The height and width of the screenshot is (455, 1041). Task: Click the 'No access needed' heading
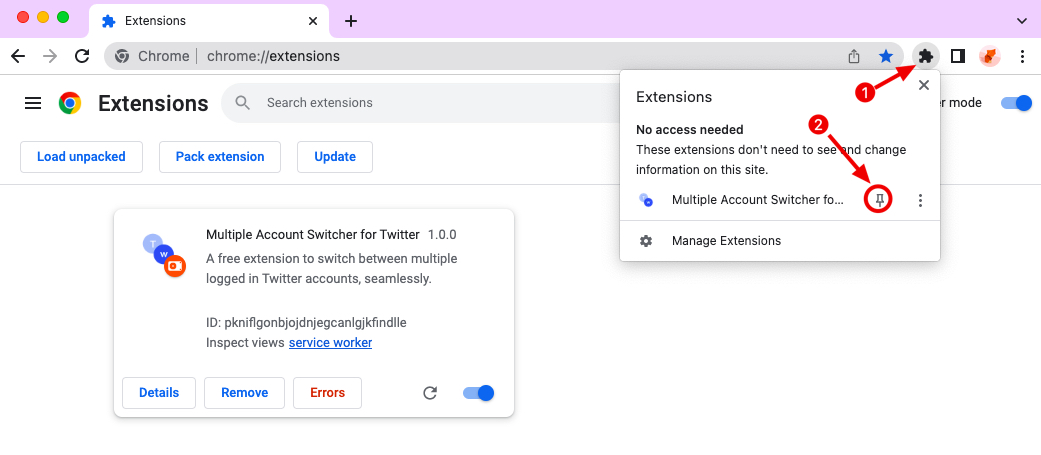pyautogui.click(x=690, y=130)
